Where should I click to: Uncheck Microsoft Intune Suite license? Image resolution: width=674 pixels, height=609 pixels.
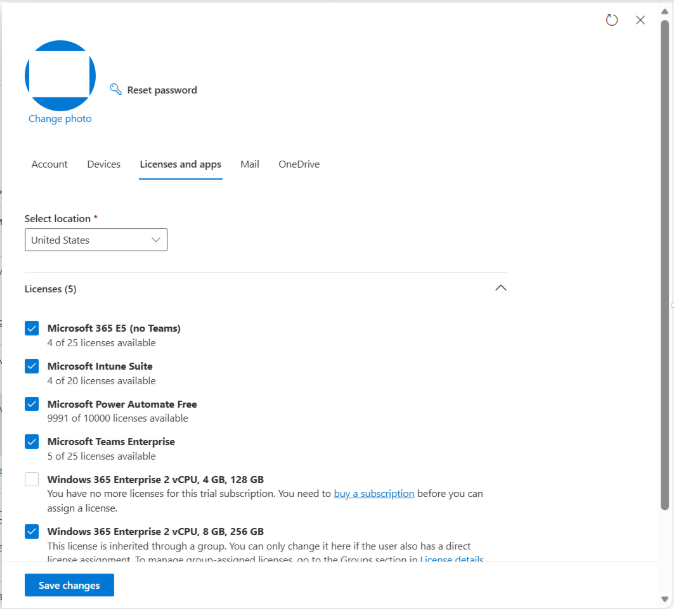point(32,366)
